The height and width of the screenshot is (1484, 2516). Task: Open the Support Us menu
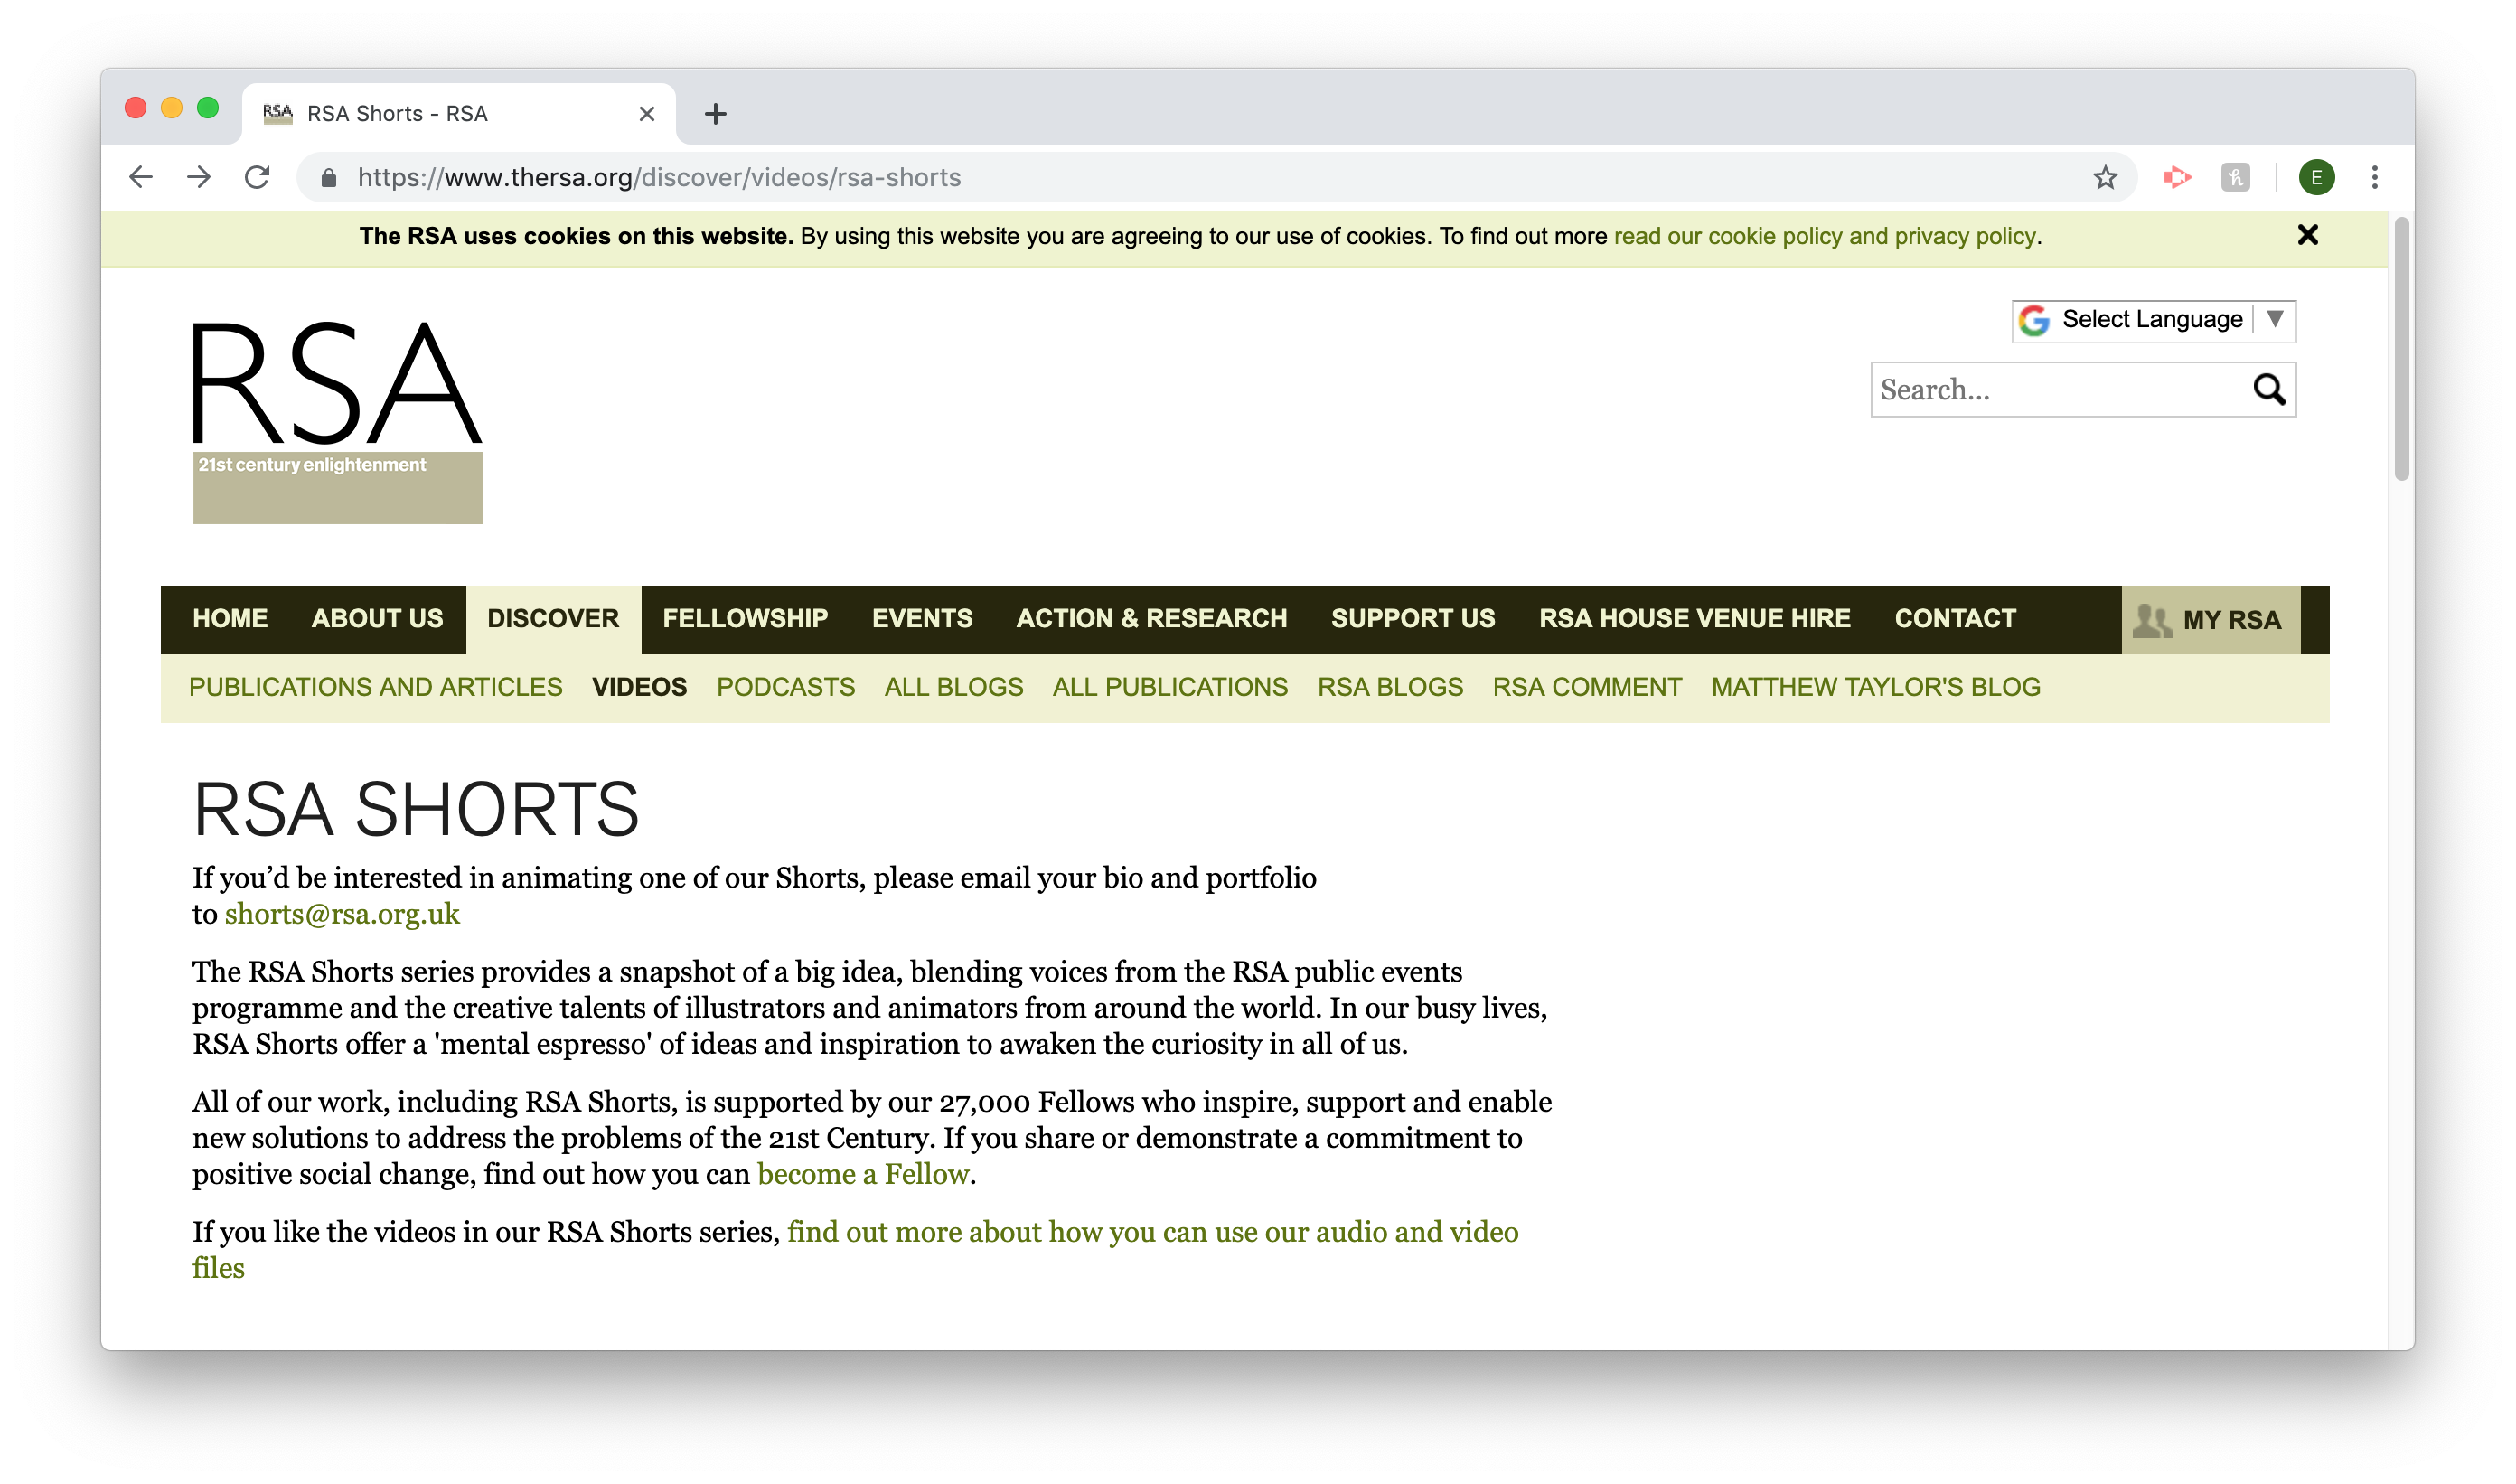pos(1412,619)
